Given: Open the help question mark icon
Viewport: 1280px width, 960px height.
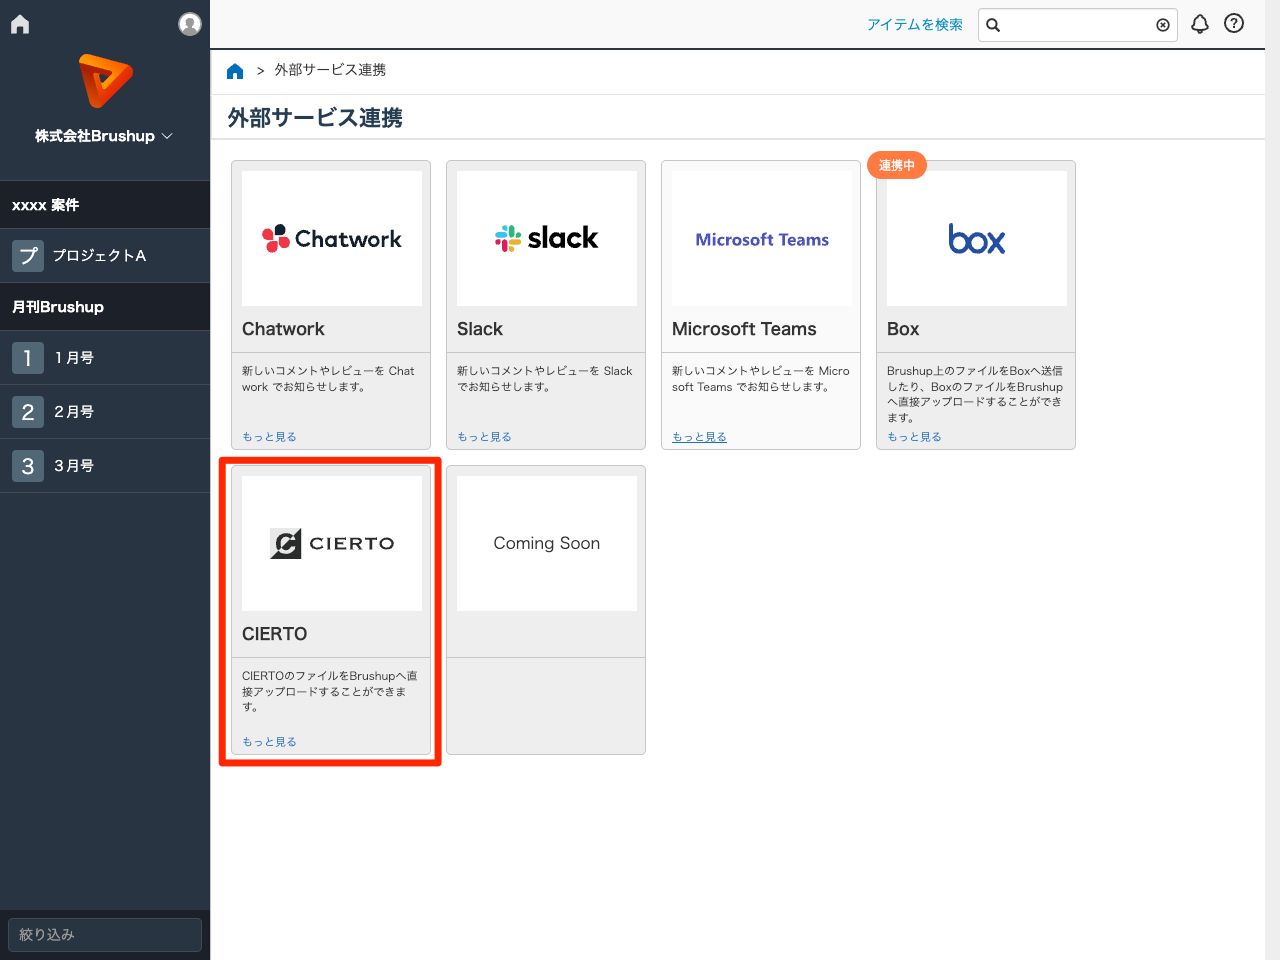Looking at the screenshot, I should [1234, 23].
